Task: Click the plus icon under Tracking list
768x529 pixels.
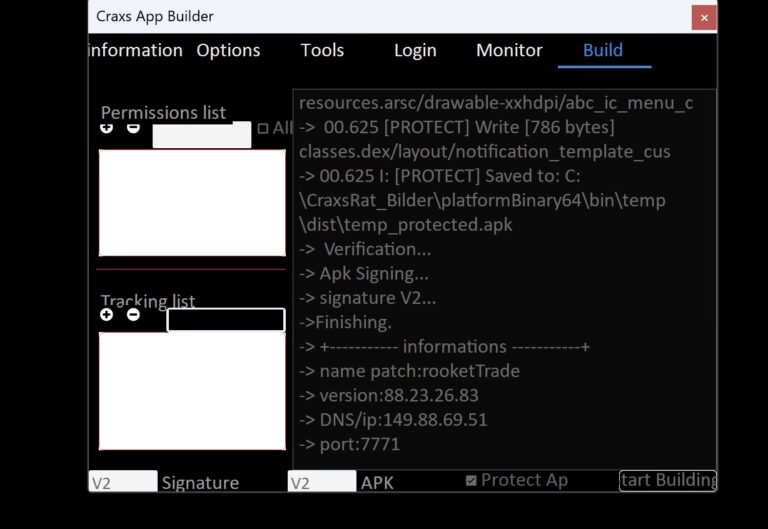Action: click(x=107, y=315)
